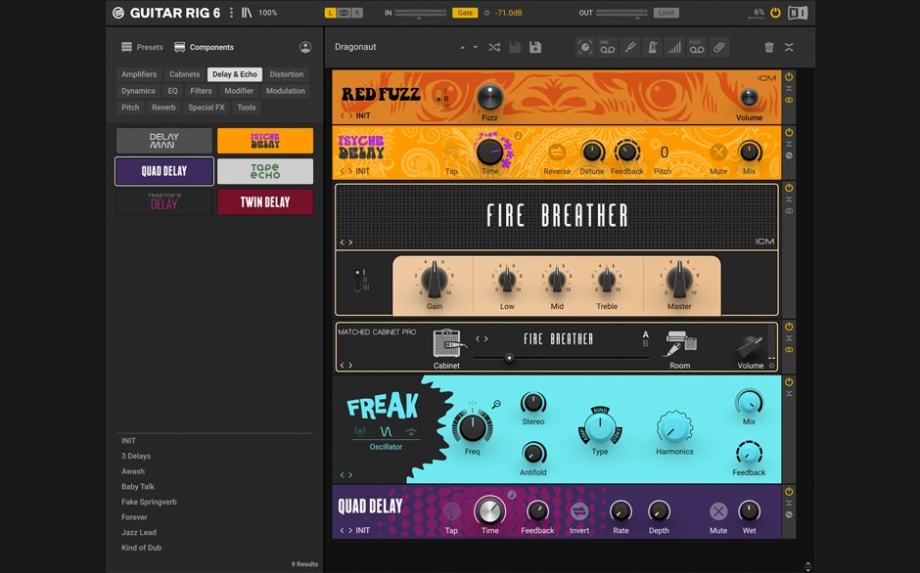The height and width of the screenshot is (573, 920).
Task: Toggle Red Fuzz power button
Action: [x=789, y=77]
